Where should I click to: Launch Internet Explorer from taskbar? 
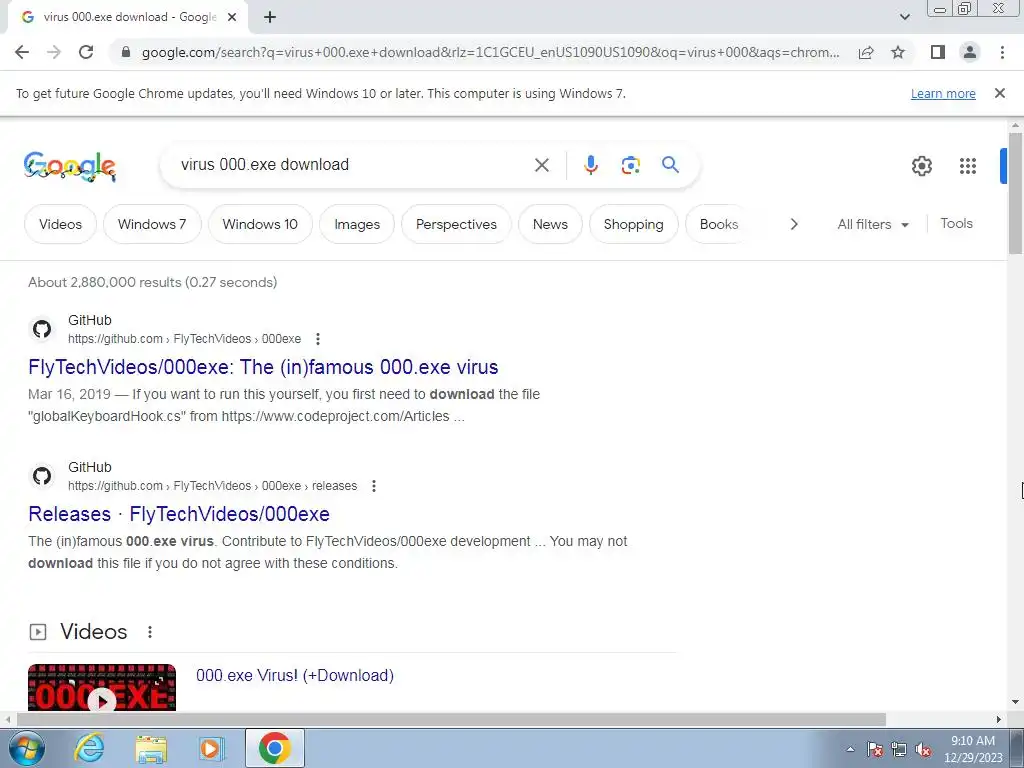89,748
